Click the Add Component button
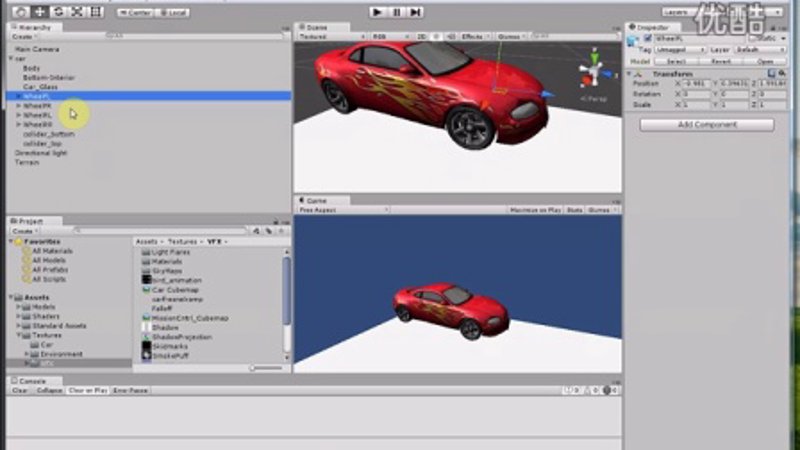This screenshot has height=450, width=800. click(707, 125)
